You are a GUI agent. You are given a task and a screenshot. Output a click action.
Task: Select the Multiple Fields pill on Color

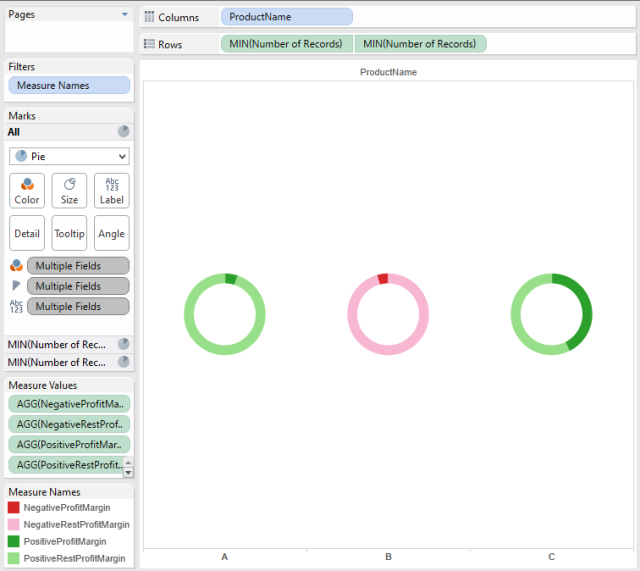click(x=78, y=266)
